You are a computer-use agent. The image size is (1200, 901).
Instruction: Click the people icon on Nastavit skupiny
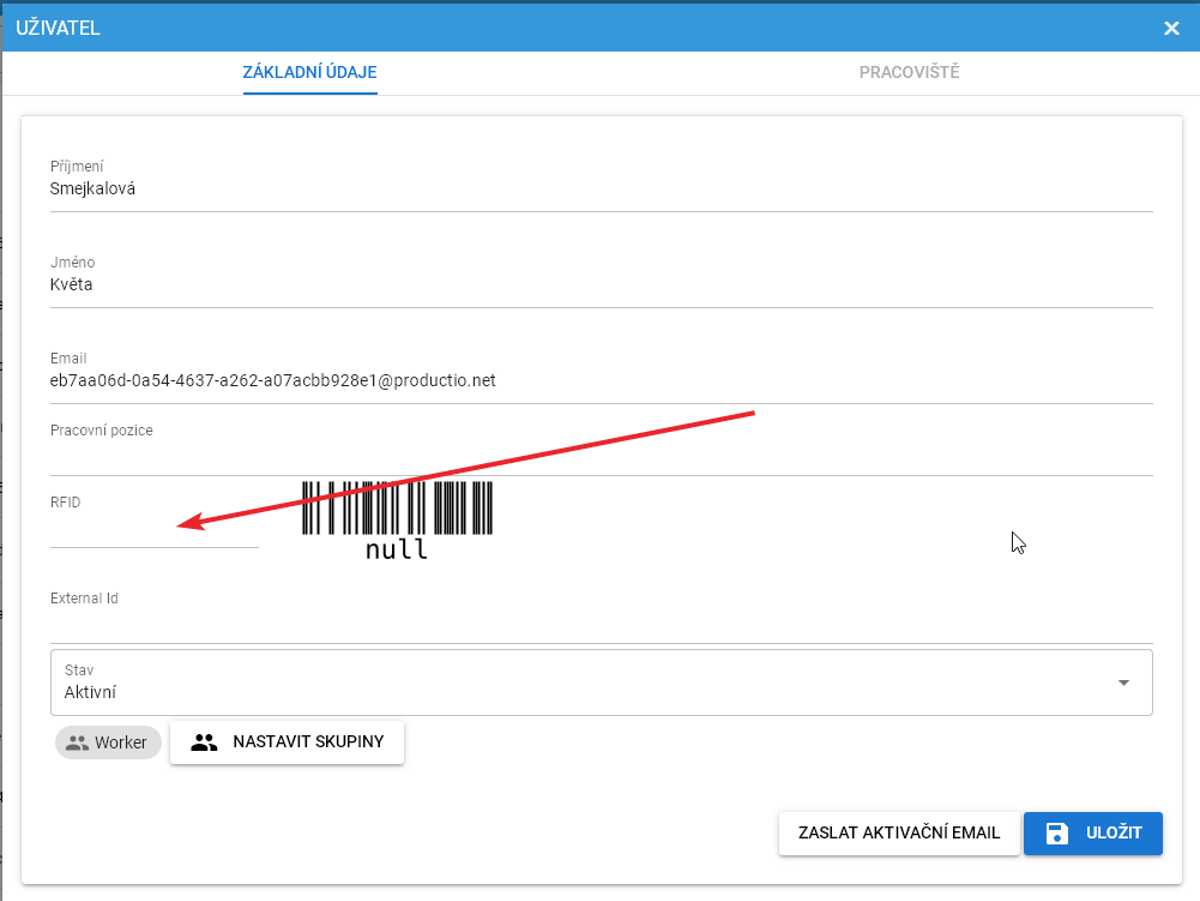point(204,743)
